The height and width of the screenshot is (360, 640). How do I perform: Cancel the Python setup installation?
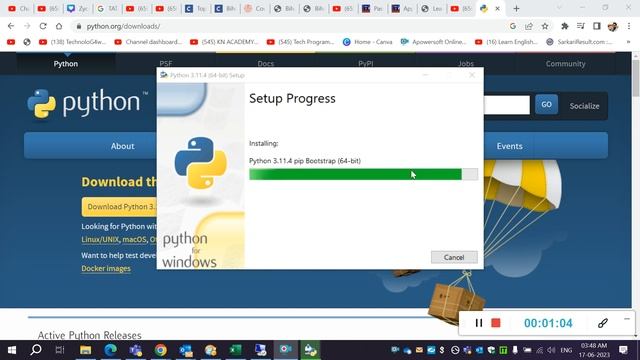click(454, 257)
